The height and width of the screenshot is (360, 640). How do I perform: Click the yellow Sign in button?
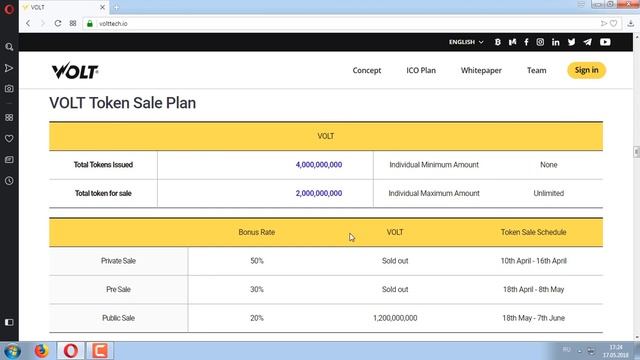click(x=587, y=70)
